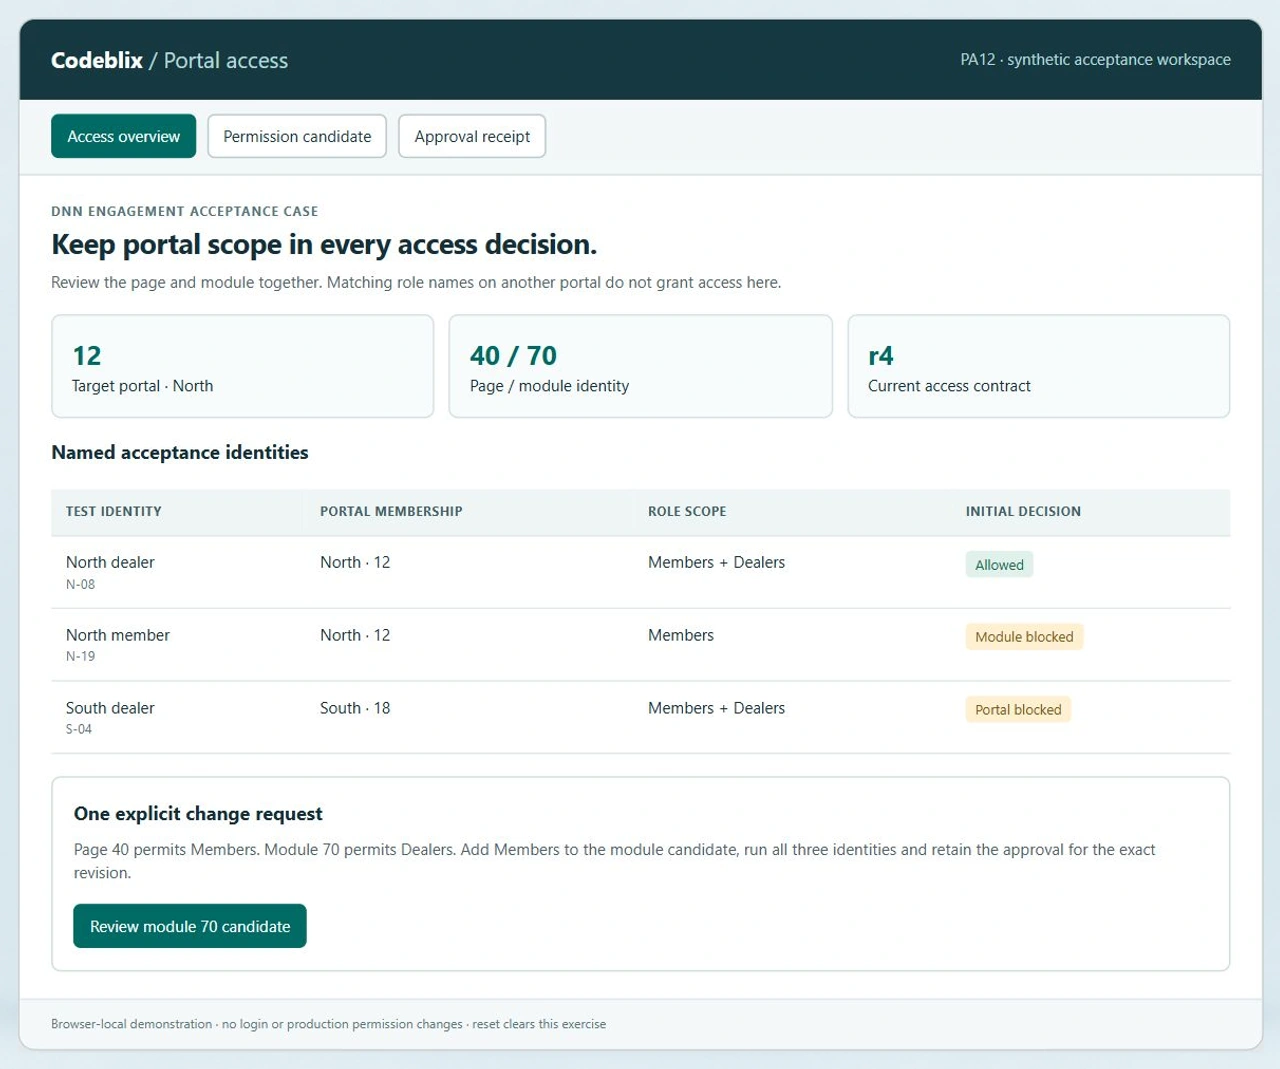Screen dimensions: 1280x1069
Task: Click the Module blocked decision badge
Action: 1024,636
